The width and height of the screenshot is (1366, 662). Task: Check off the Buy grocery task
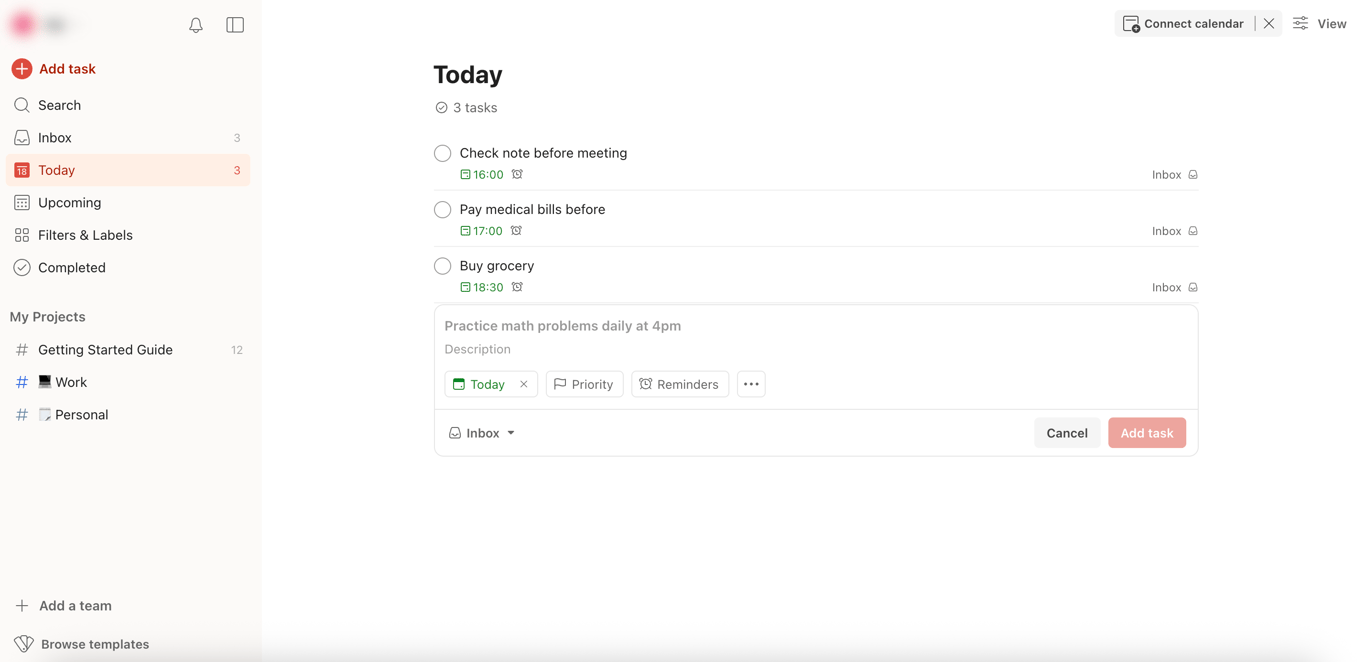point(443,266)
